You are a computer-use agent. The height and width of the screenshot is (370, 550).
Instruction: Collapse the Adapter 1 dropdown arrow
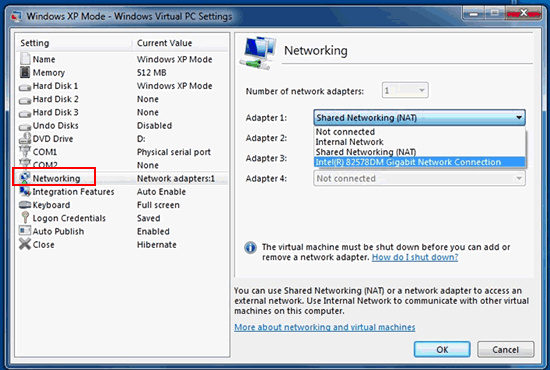519,117
